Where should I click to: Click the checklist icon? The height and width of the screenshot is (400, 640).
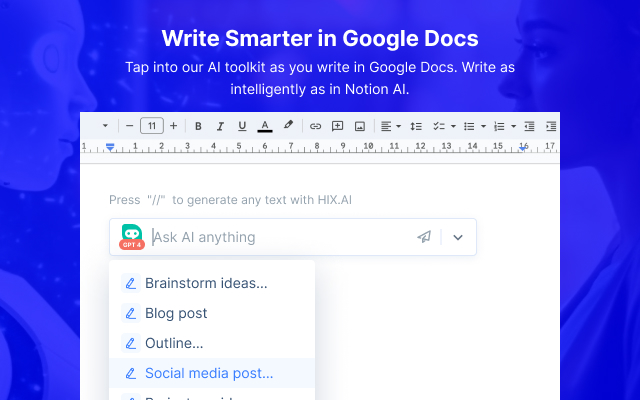click(439, 127)
